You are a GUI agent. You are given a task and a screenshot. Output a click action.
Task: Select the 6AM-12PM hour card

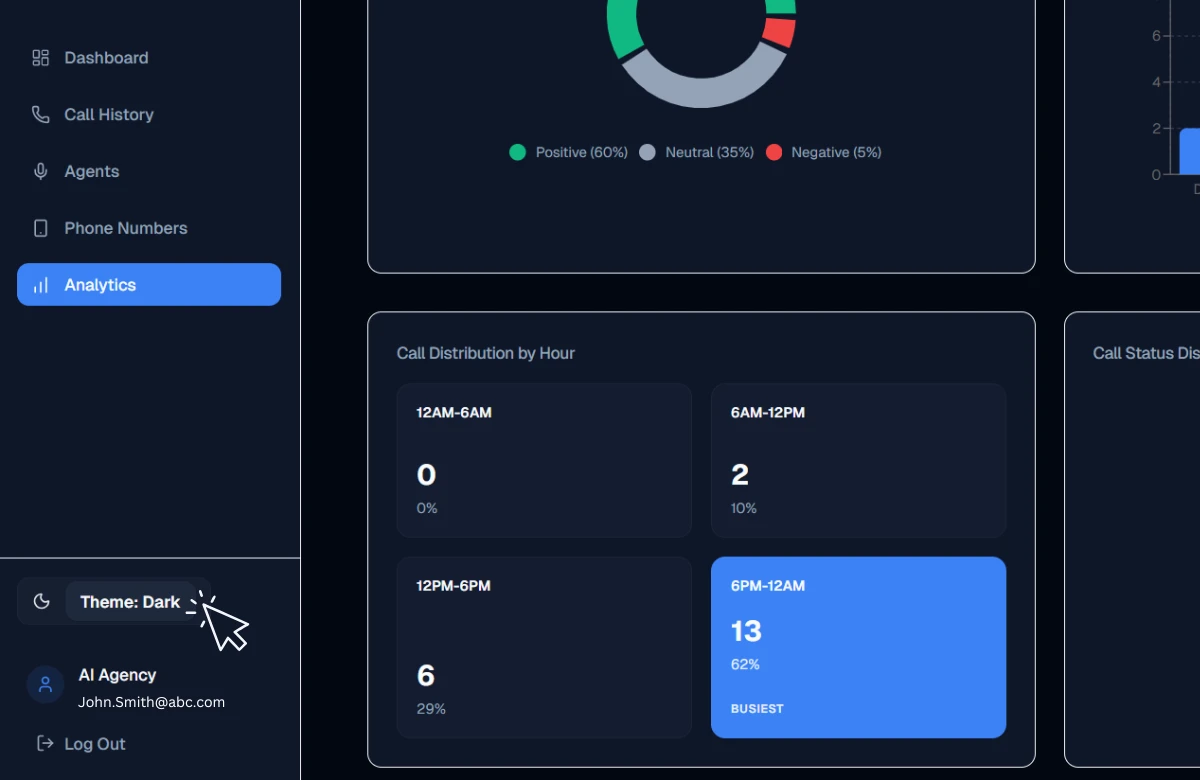858,460
